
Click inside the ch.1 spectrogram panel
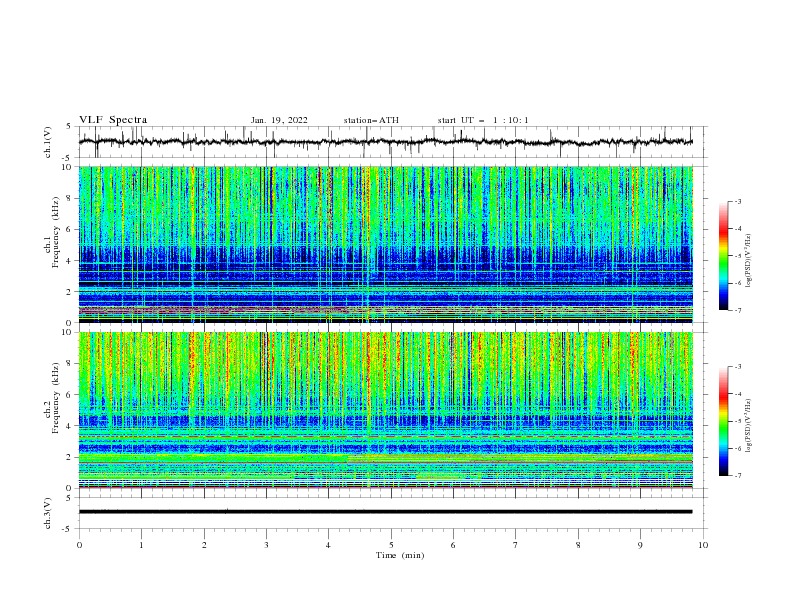click(386, 244)
